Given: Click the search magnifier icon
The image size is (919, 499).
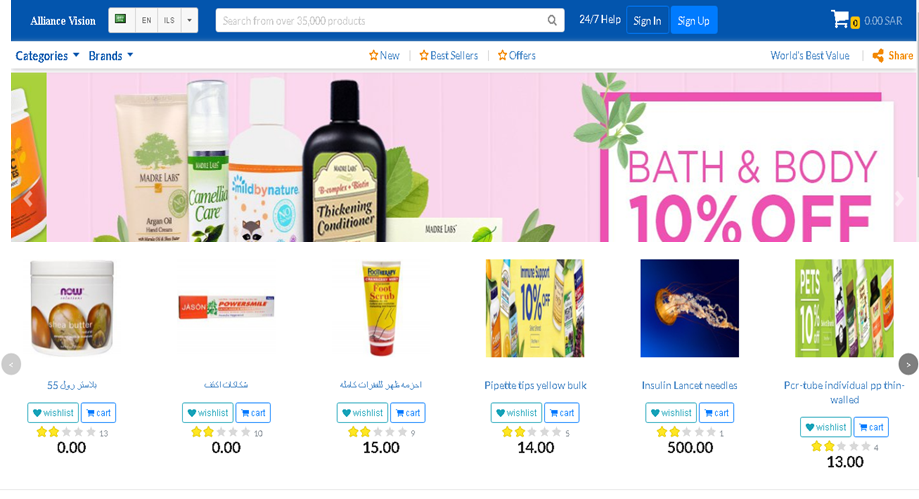Looking at the screenshot, I should 552,21.
